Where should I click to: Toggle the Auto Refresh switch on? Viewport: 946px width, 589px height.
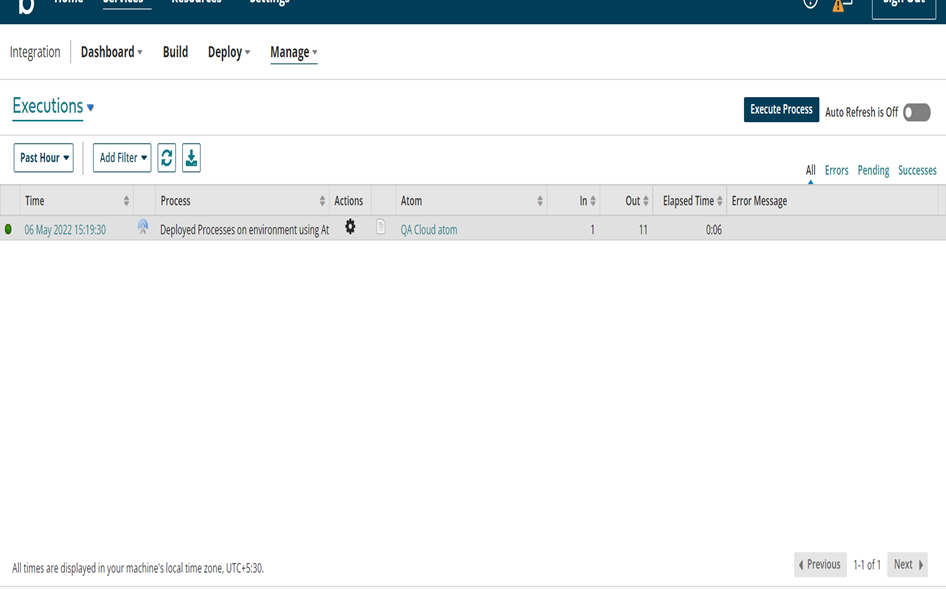pos(916,112)
